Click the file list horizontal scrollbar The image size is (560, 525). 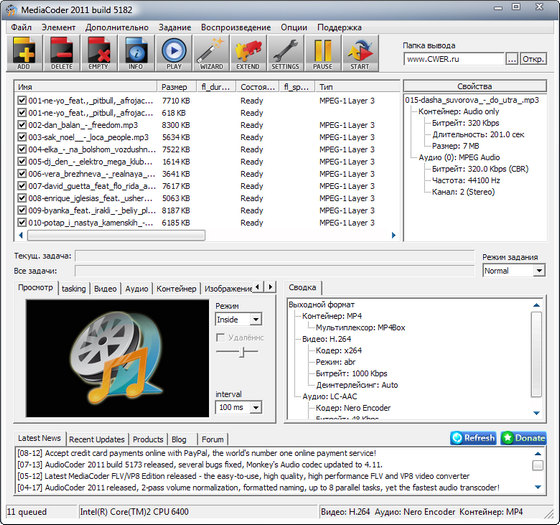[x=116, y=235]
